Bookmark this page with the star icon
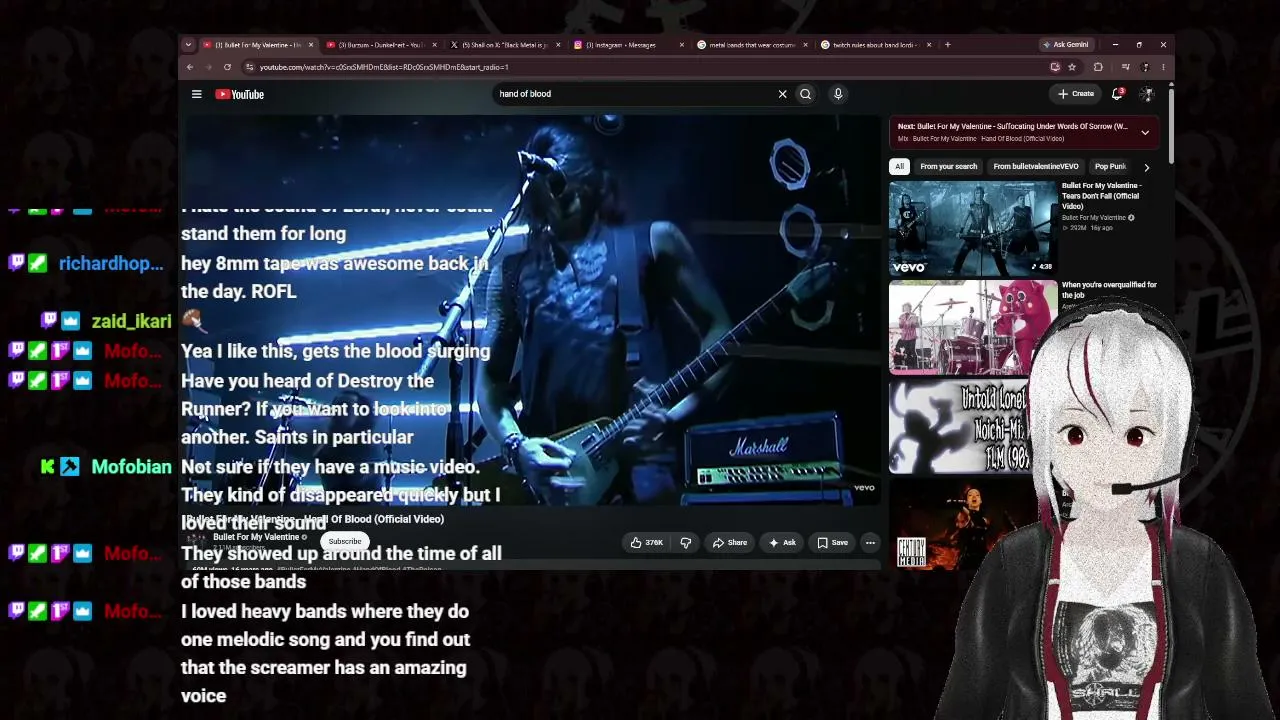The image size is (1280, 720). [1072, 67]
